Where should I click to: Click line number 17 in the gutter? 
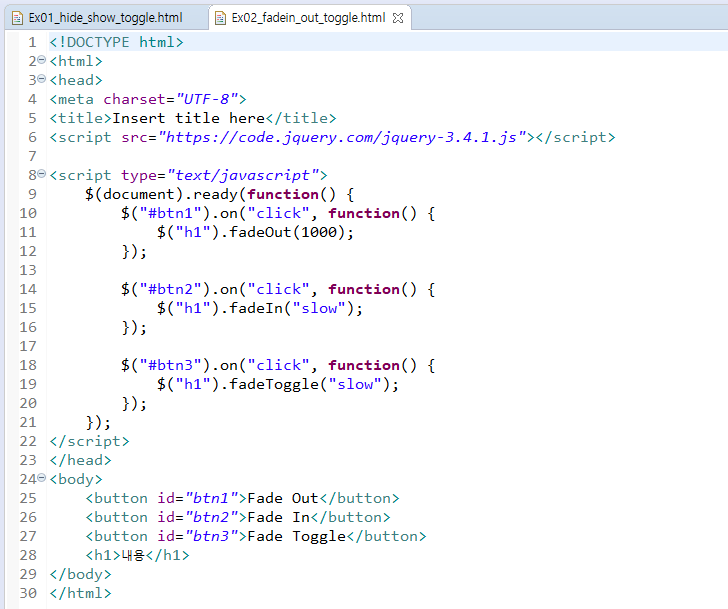(x=27, y=346)
